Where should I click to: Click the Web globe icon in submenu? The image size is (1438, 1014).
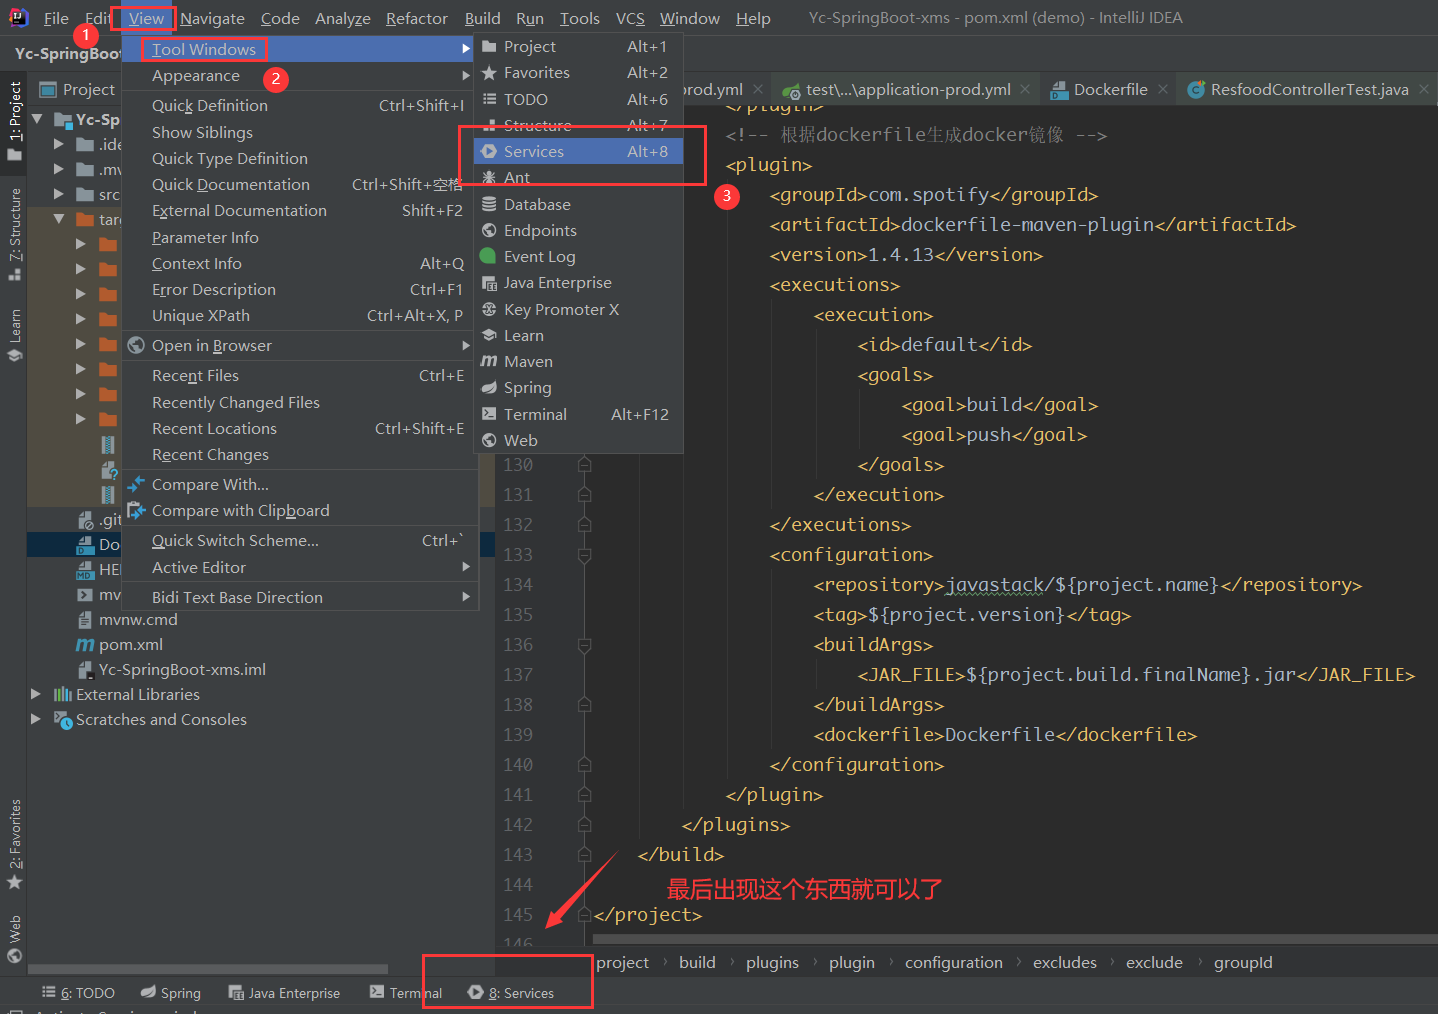[x=489, y=440]
